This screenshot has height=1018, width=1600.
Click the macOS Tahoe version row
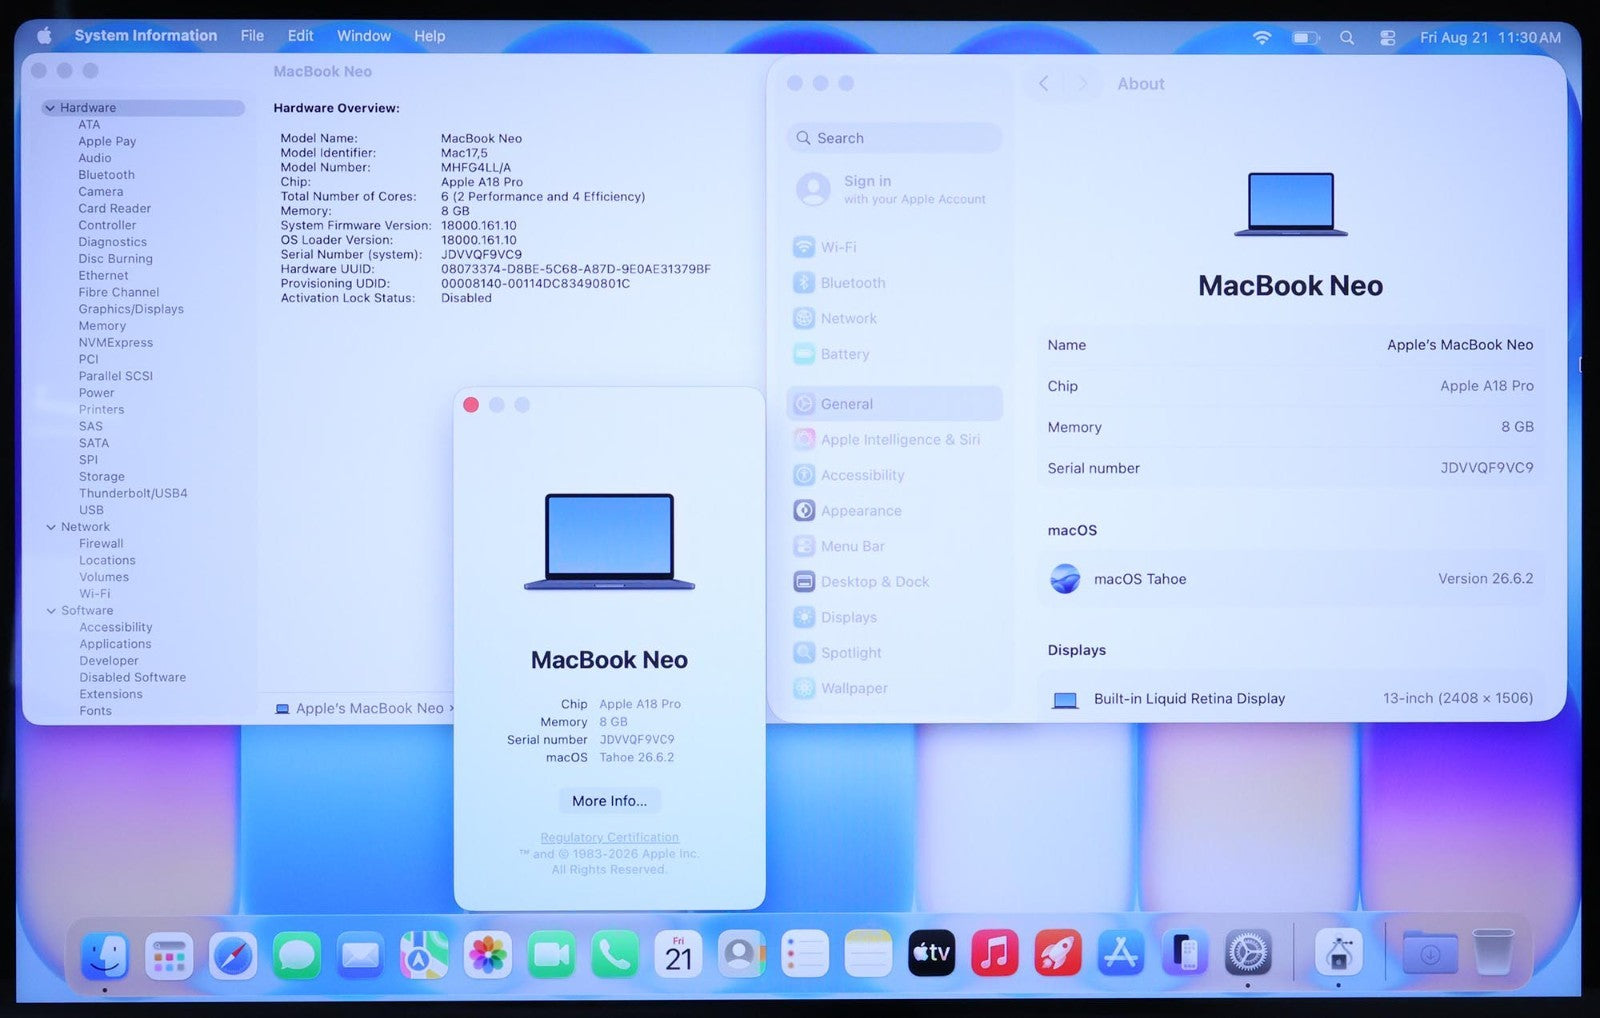pos(1291,579)
